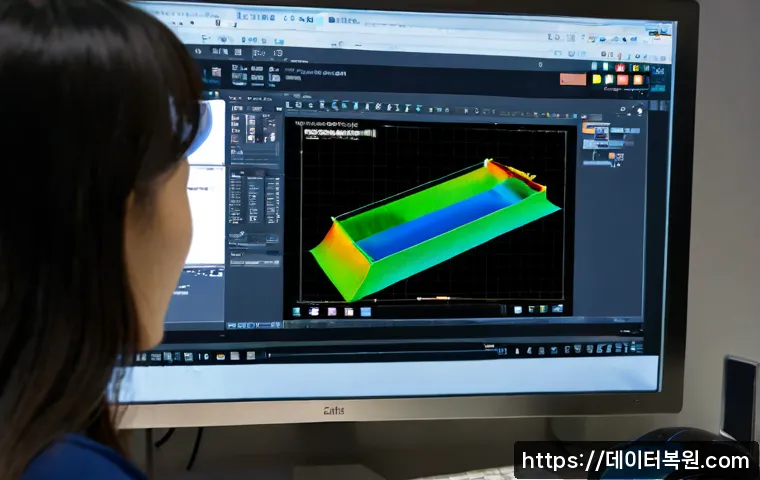Select the purple icon in the viewport's bottom bar

[332, 312]
